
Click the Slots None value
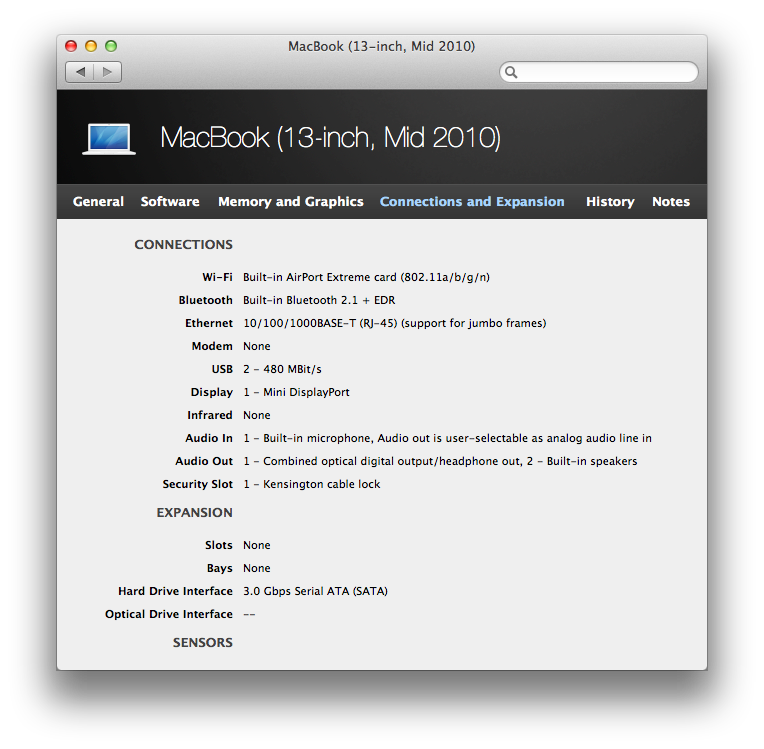pyautogui.click(x=257, y=545)
